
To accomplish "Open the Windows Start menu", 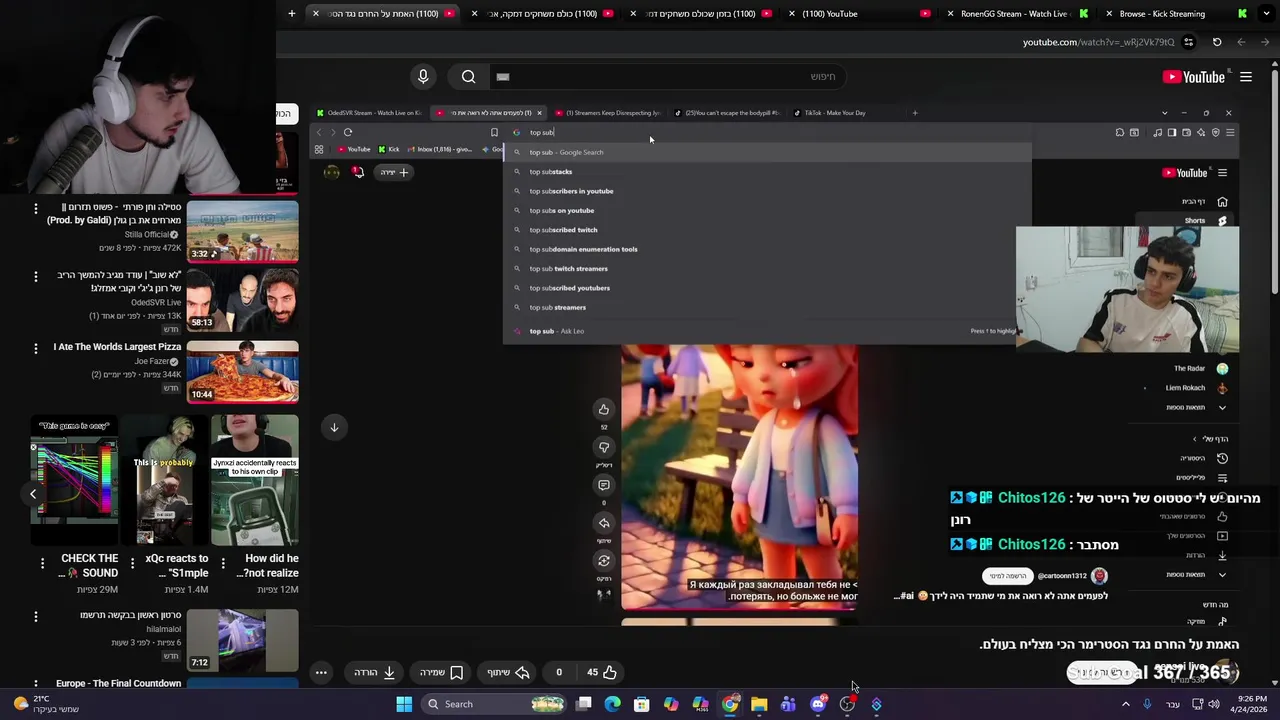I will point(404,704).
